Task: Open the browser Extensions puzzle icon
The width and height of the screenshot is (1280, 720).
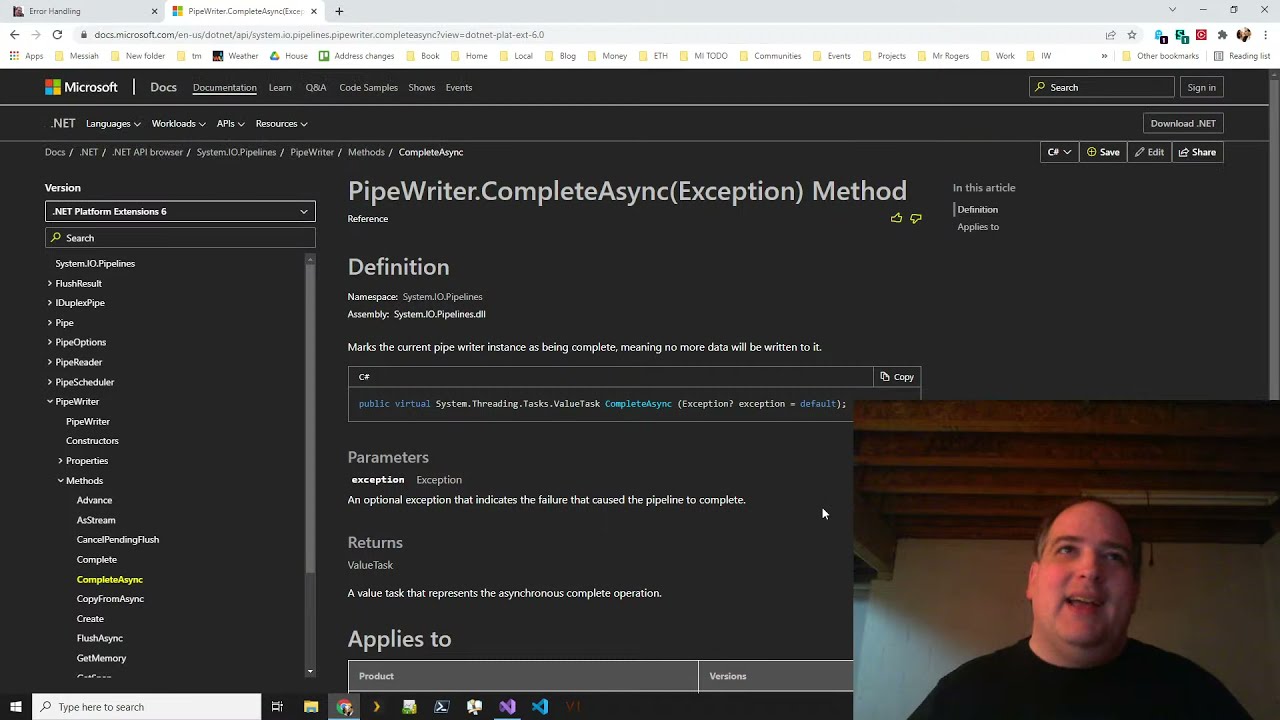Action: pos(1222,34)
